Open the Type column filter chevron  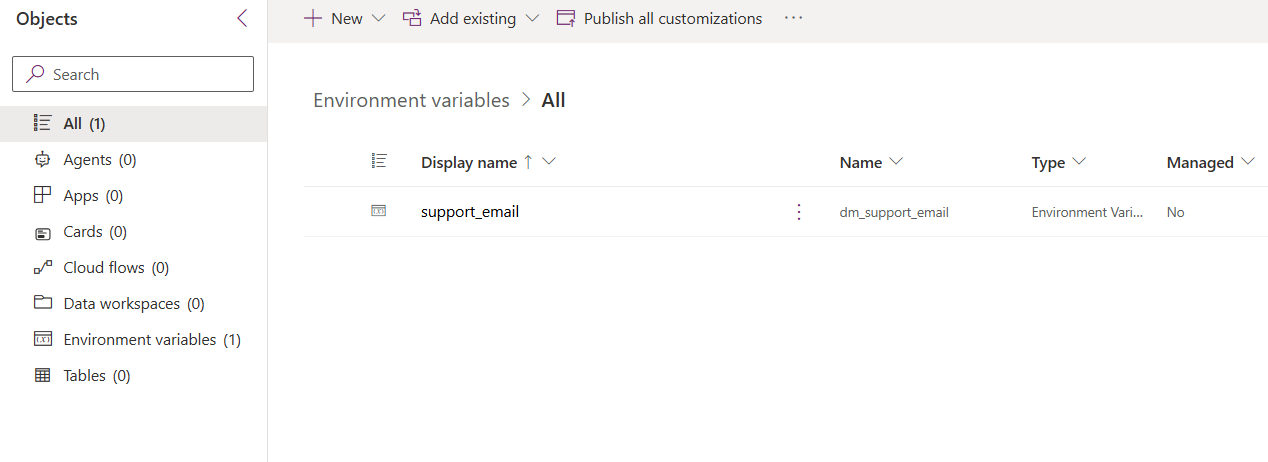pyautogui.click(x=1078, y=162)
